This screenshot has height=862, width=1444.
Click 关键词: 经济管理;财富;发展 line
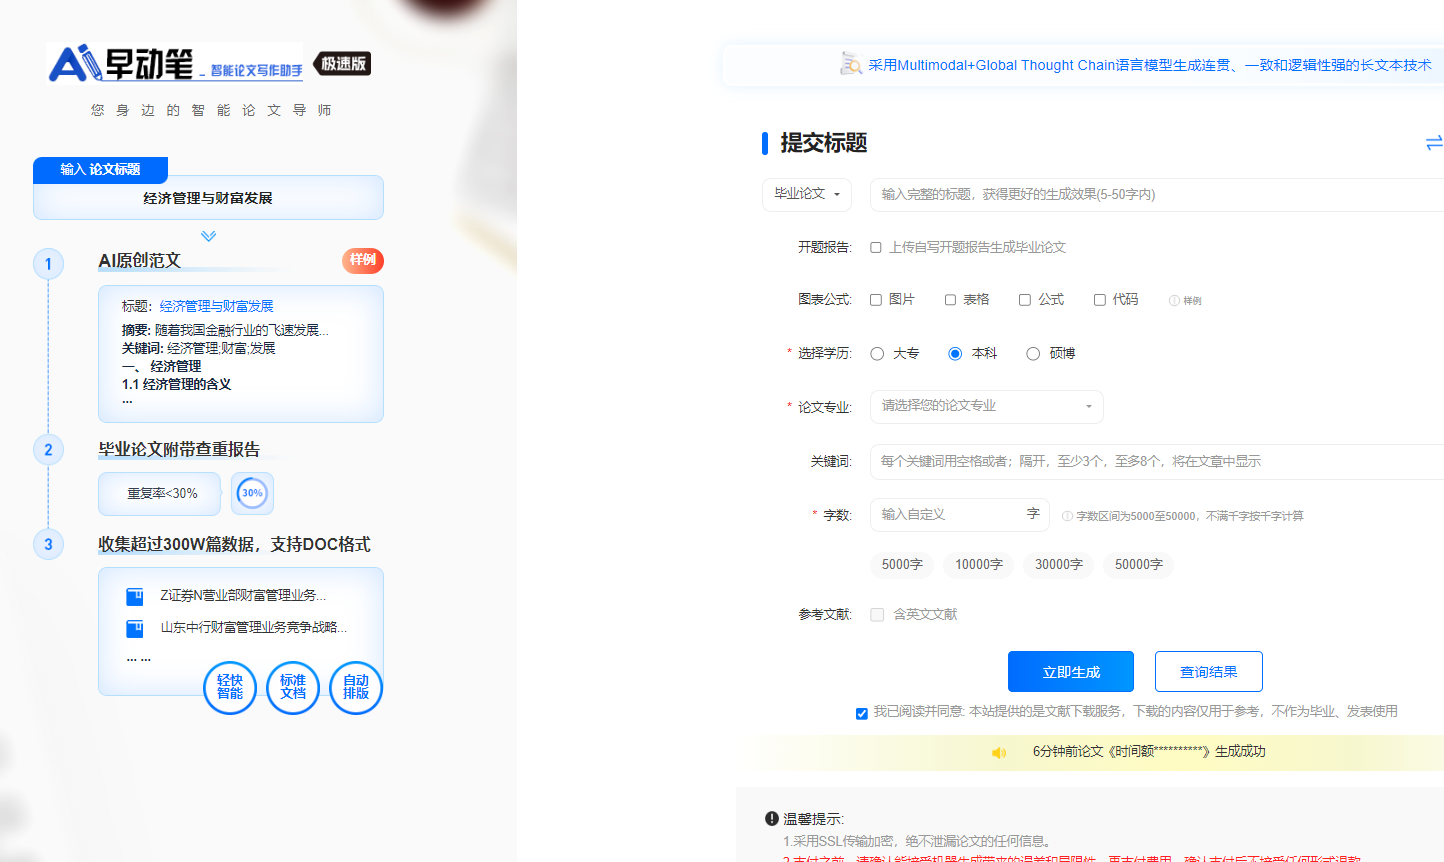pos(198,348)
